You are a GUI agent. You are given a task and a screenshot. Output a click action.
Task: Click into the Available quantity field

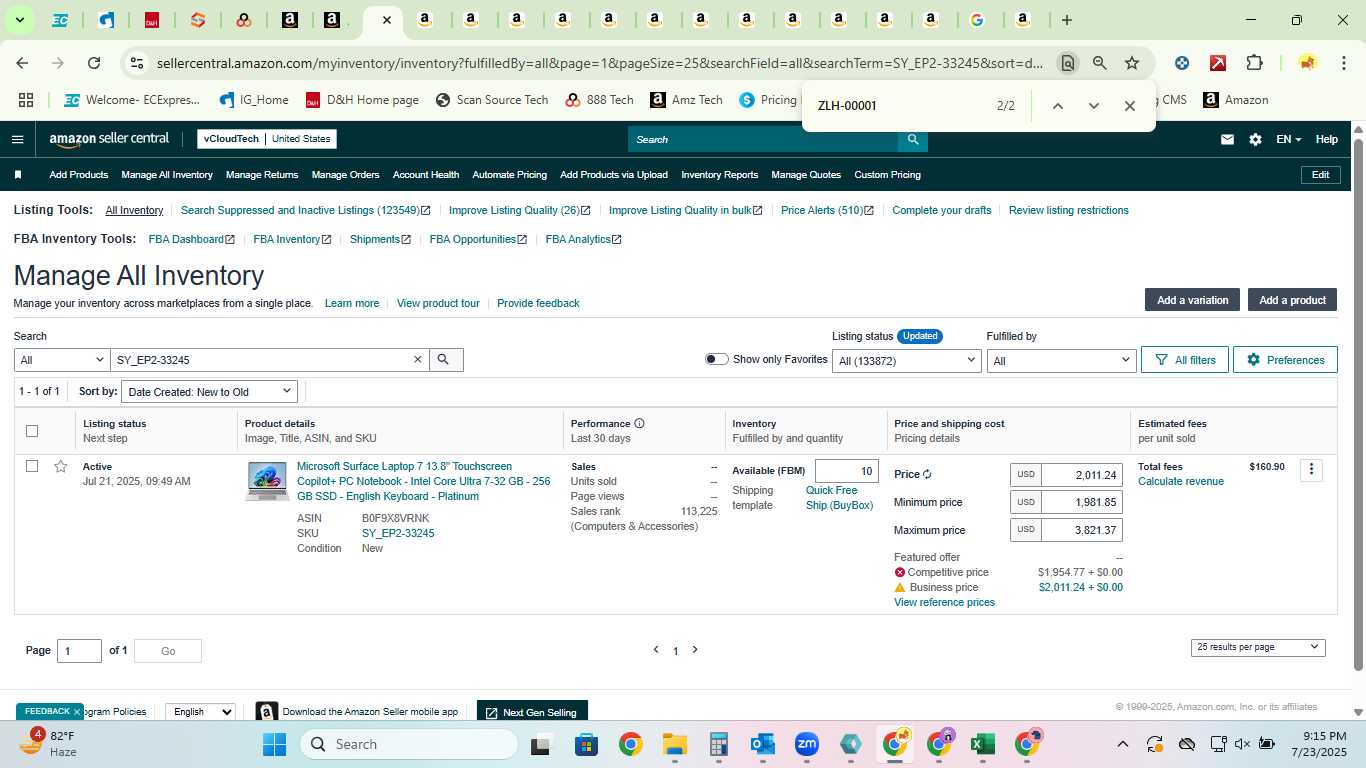846,471
